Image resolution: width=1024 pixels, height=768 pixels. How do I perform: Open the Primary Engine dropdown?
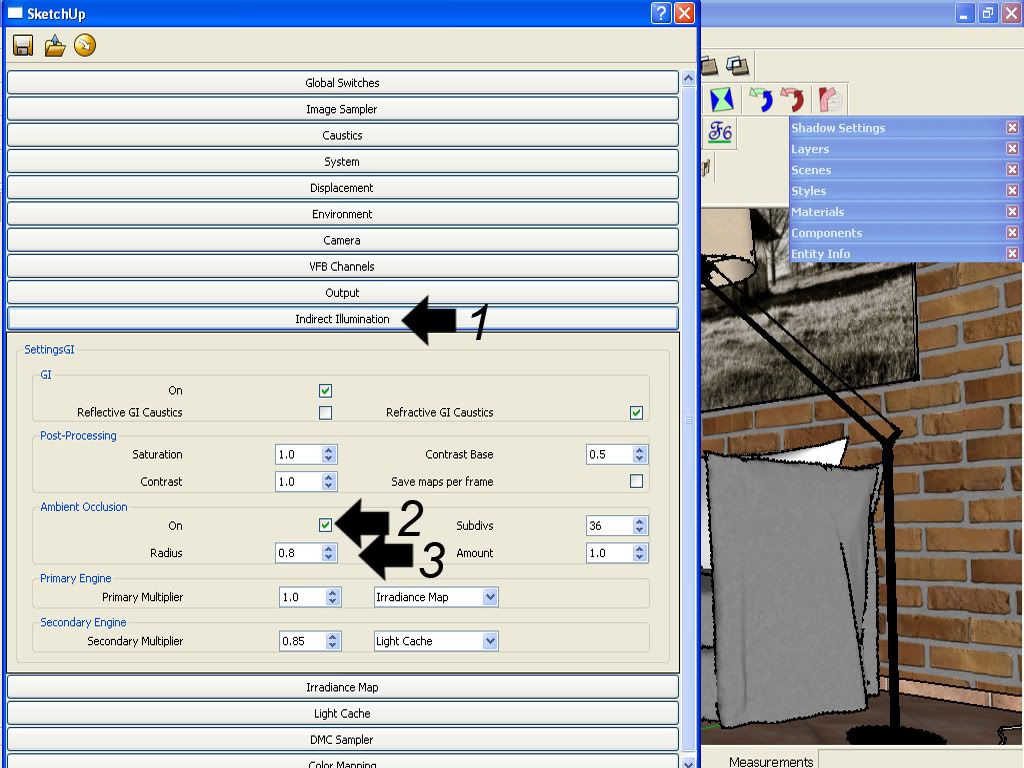tap(436, 597)
